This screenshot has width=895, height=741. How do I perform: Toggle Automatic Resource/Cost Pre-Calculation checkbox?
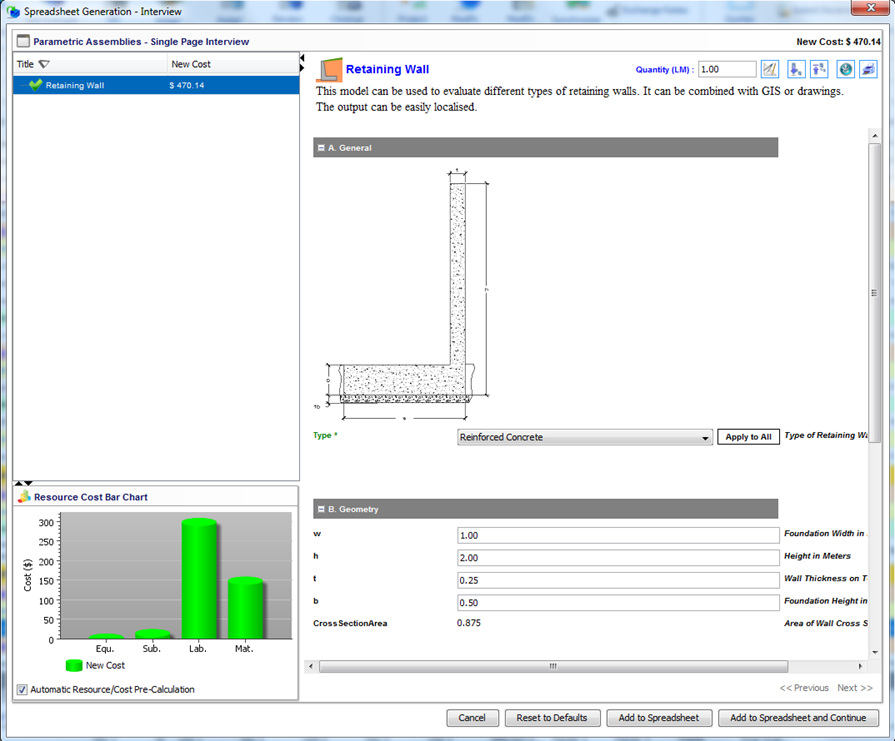click(22, 689)
